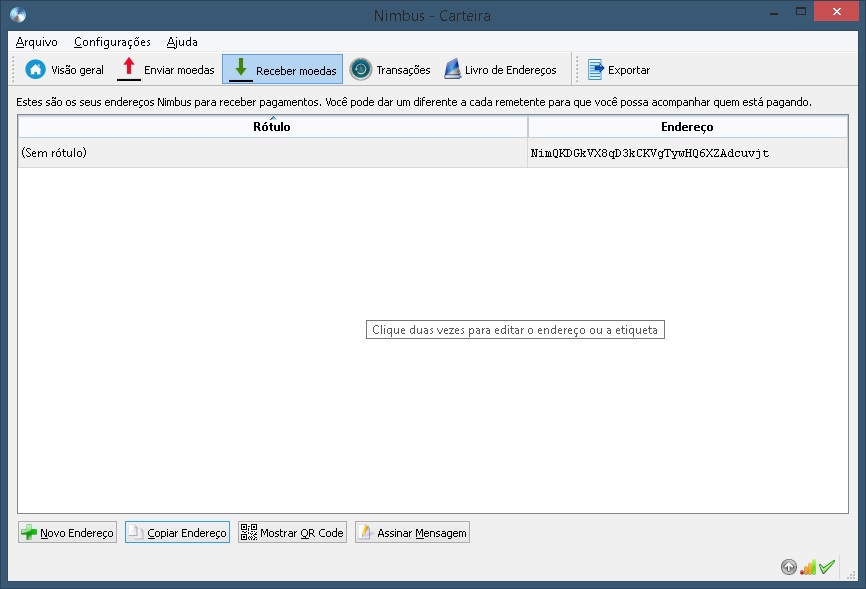866x589 pixels.
Task: Click the window resize grip in the status bar
Action: tap(851, 575)
